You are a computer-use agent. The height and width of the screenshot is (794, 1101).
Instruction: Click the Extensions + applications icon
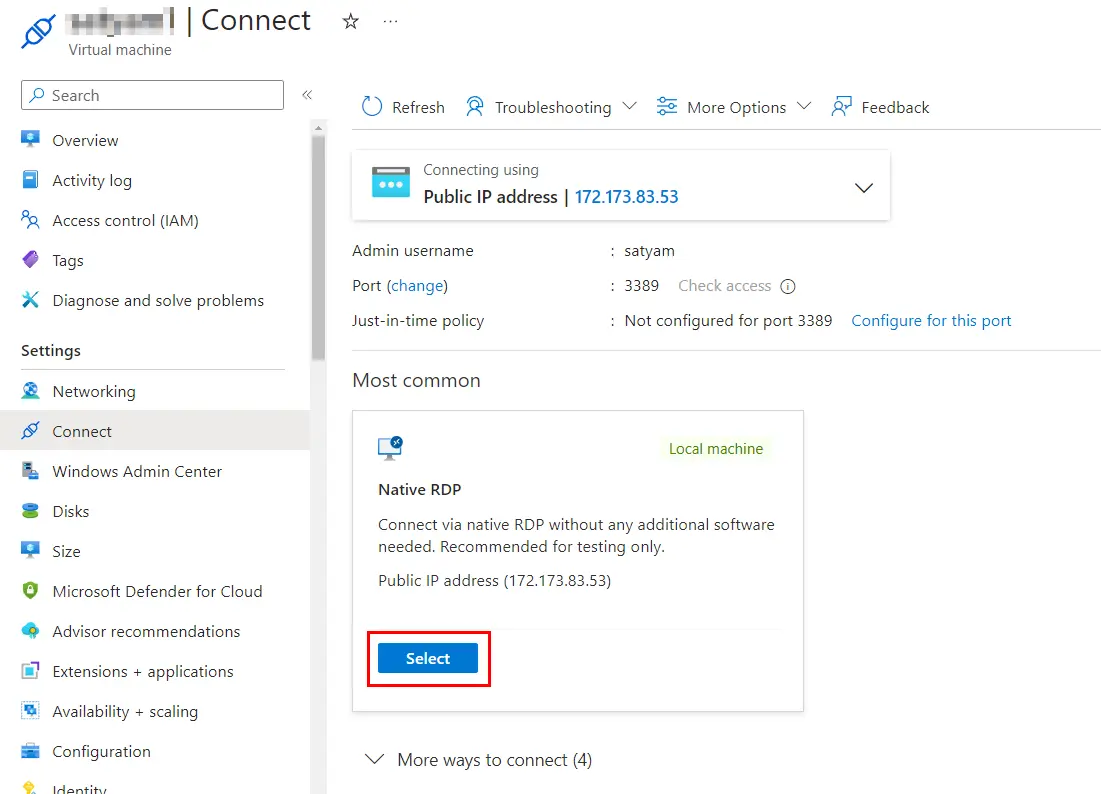click(x=30, y=670)
